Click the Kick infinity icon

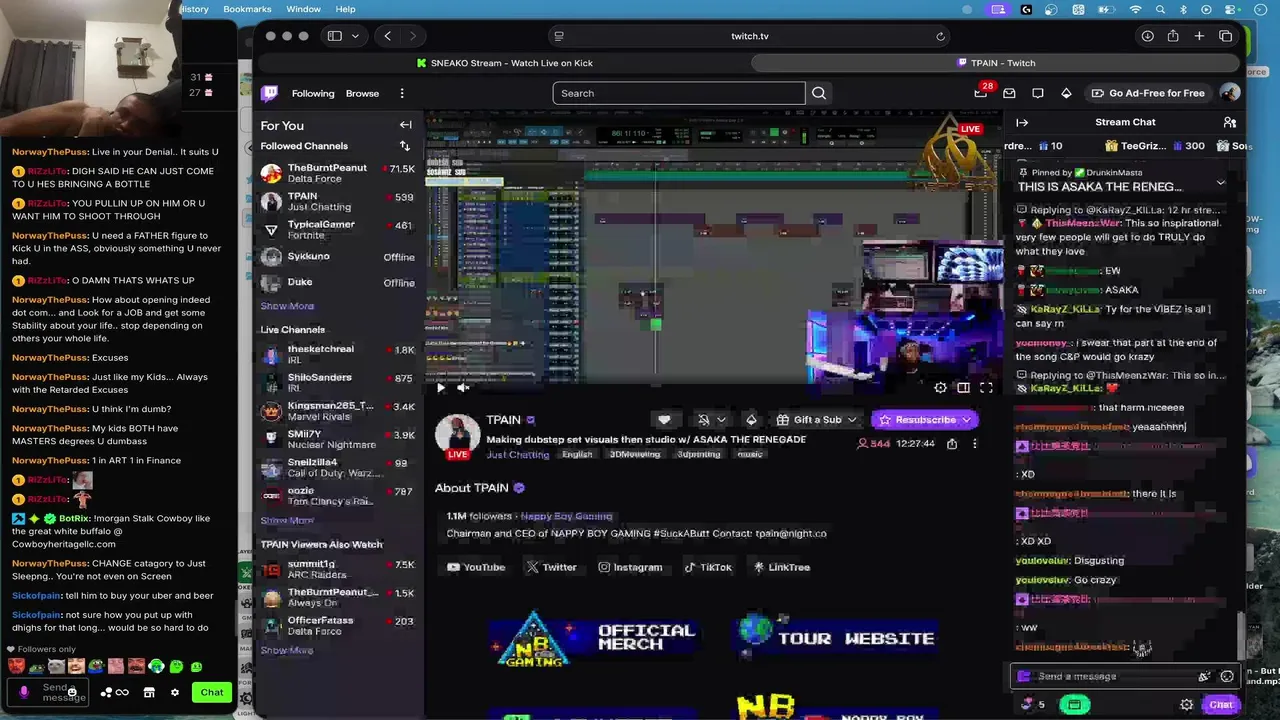pos(122,692)
